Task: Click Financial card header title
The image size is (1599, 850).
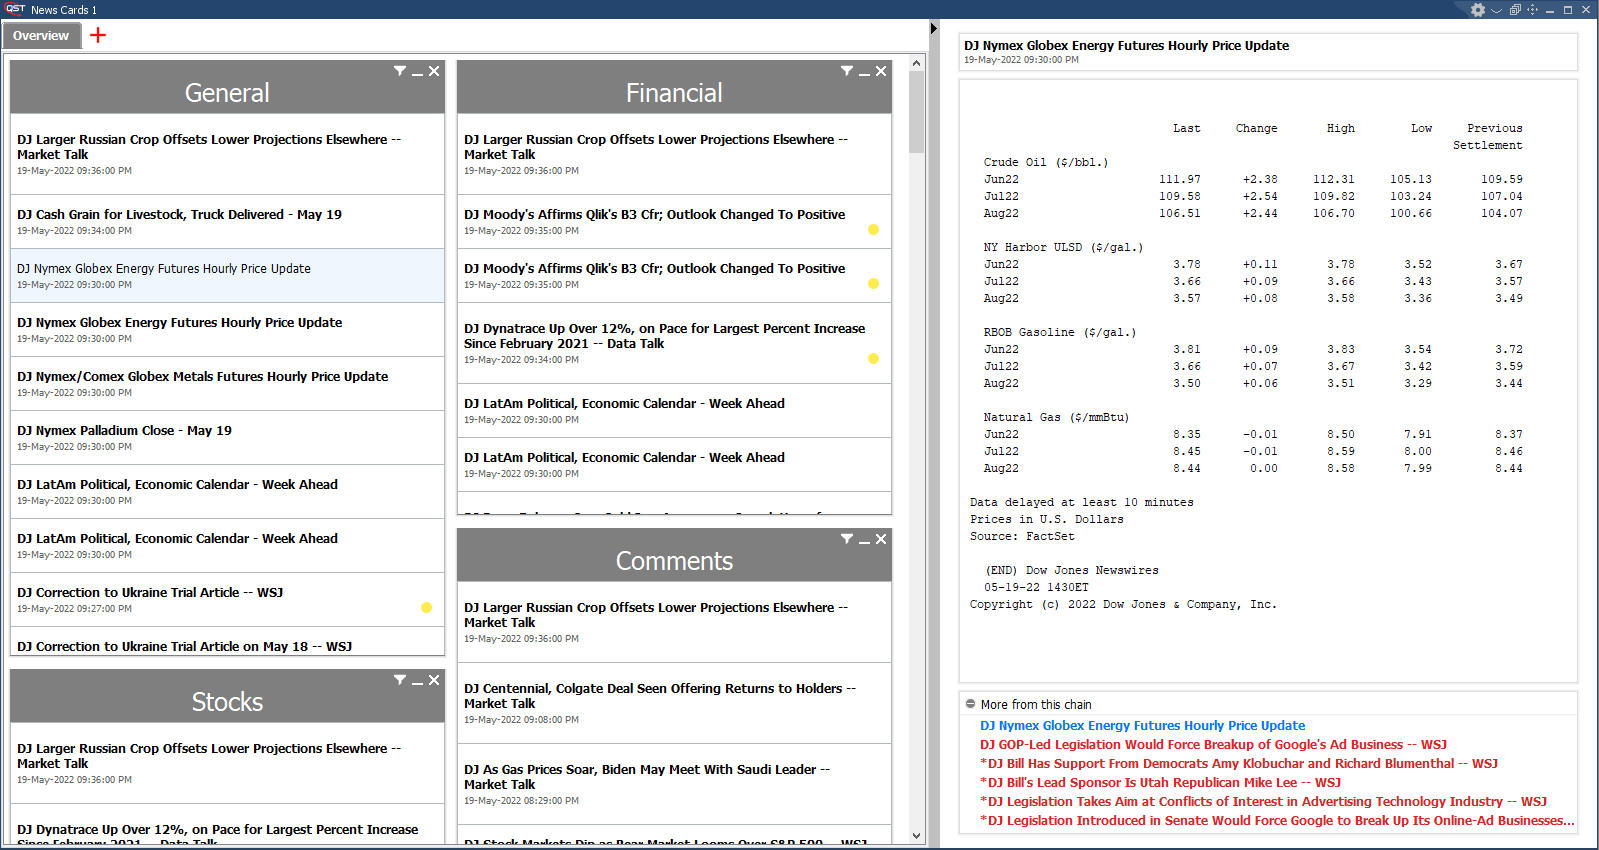Action: tap(674, 93)
